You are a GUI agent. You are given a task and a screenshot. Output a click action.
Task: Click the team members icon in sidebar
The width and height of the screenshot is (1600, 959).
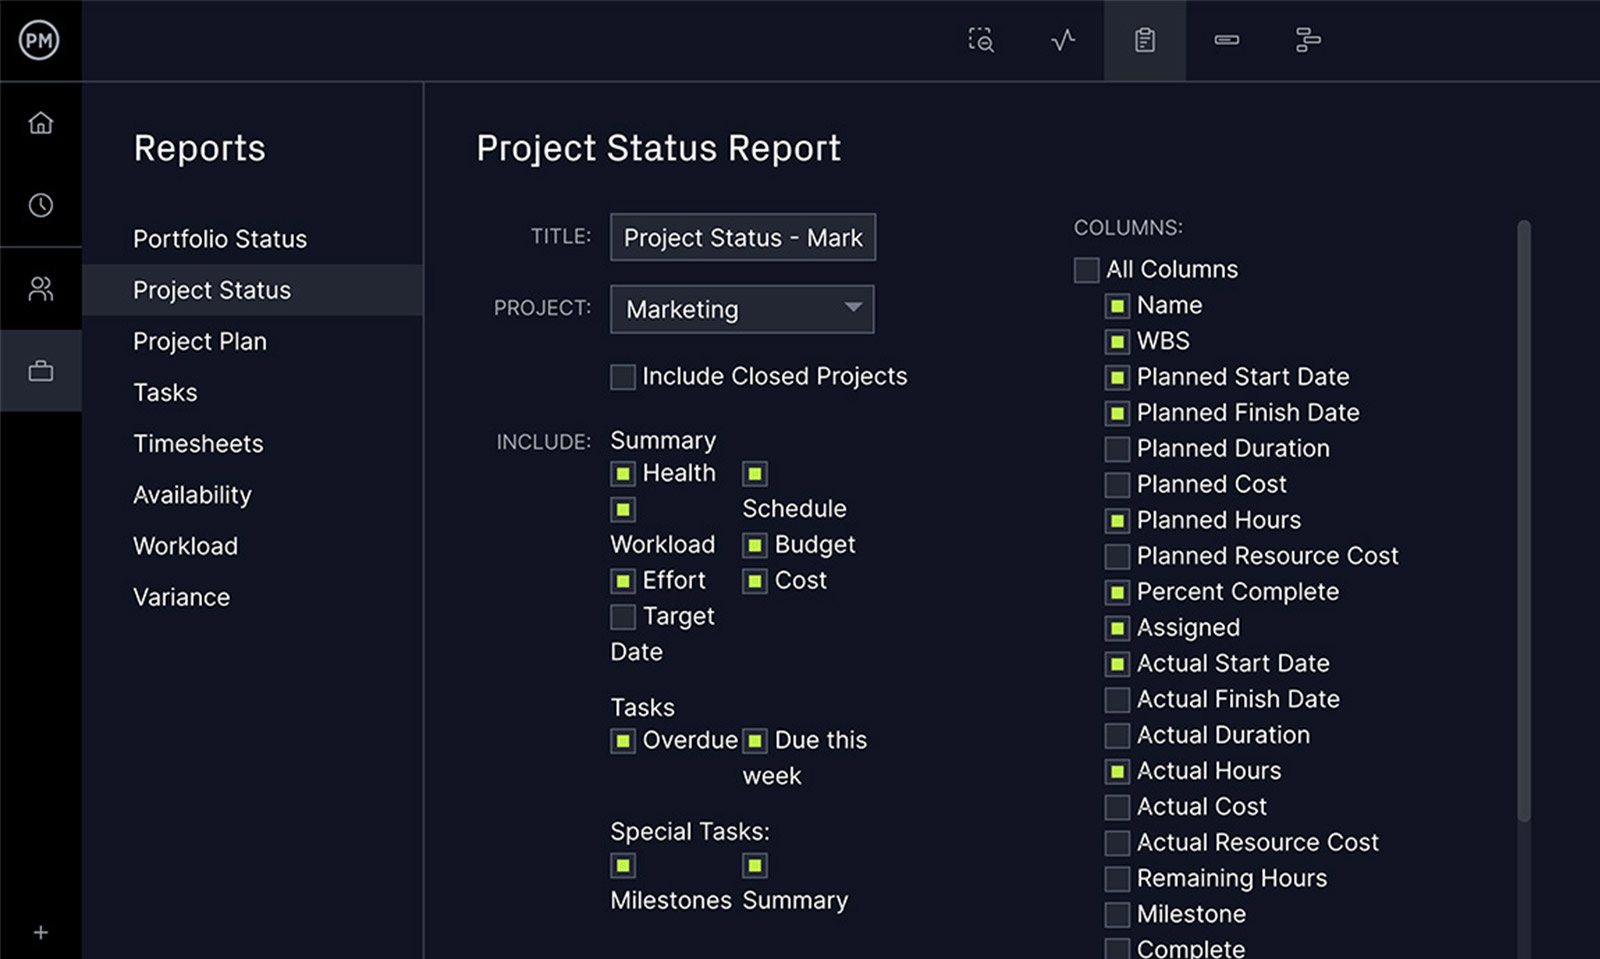pos(40,289)
